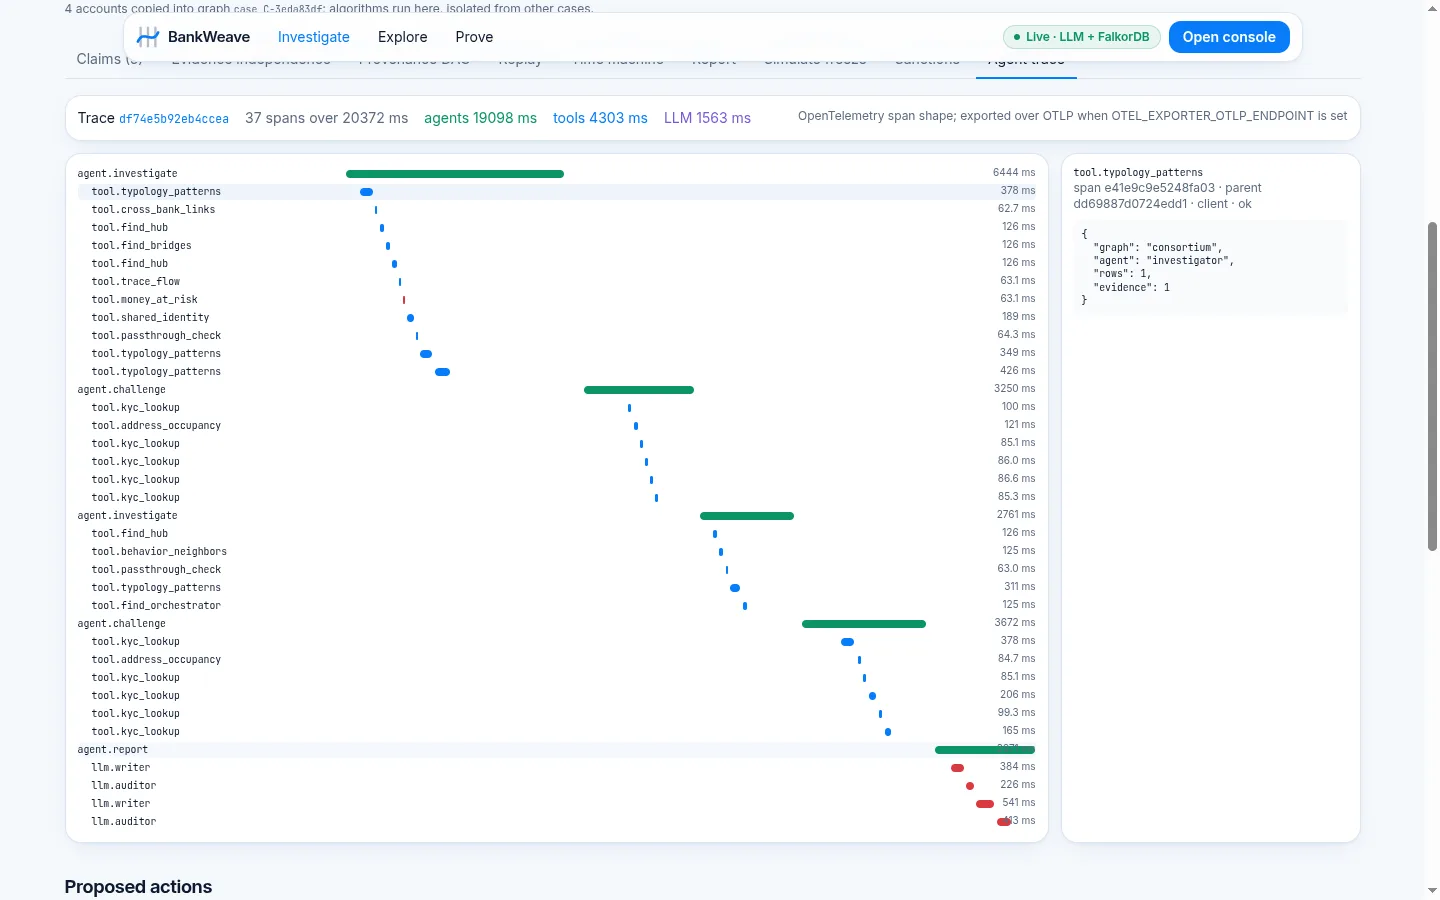Screen dimensions: 1440x900
Task: Click the green timeline bar of agent.report
Action: pos(985,750)
